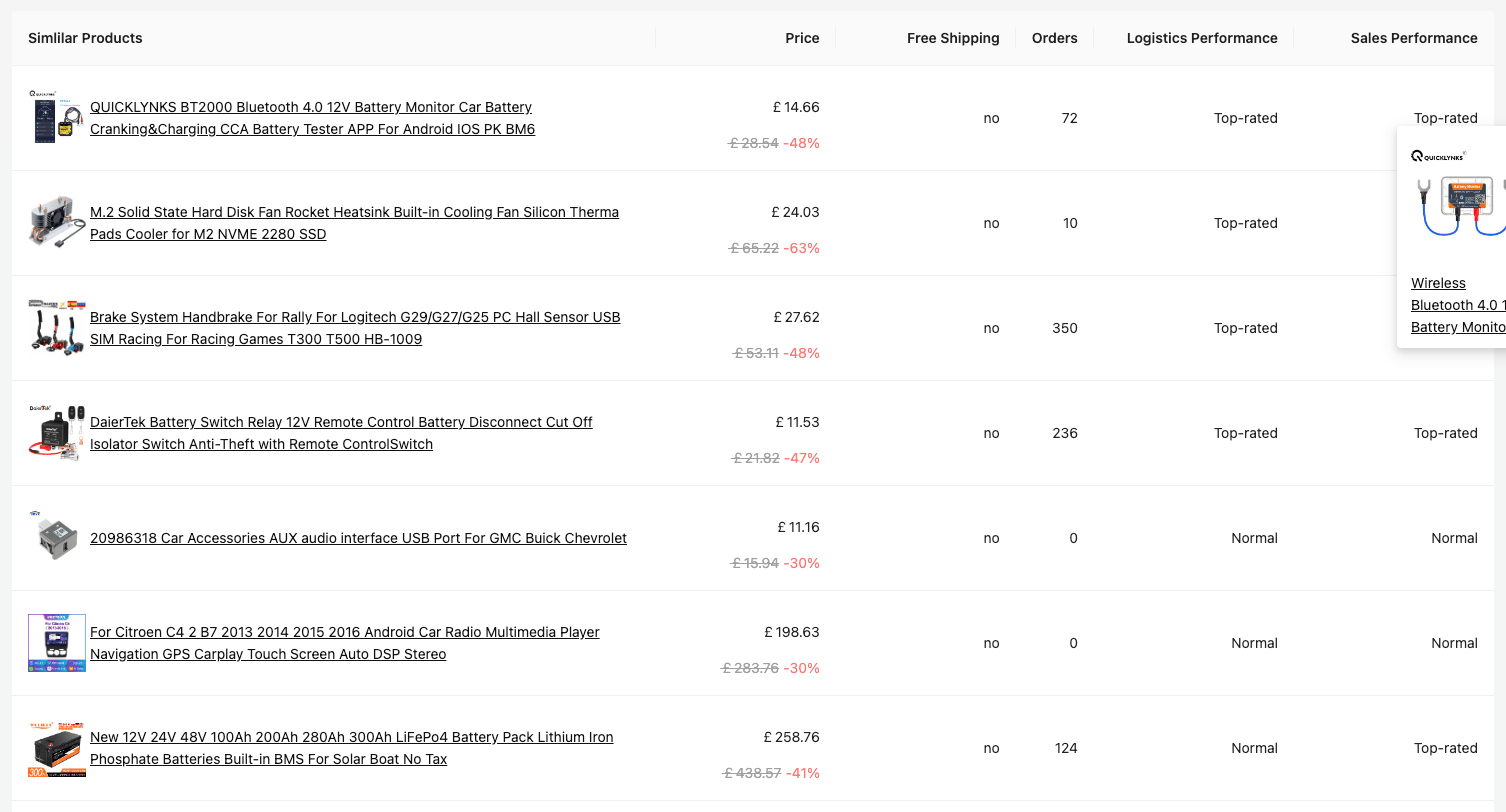The width and height of the screenshot is (1506, 812).
Task: Click the AUX USB port product thumbnail
Action: pyautogui.click(x=57, y=537)
